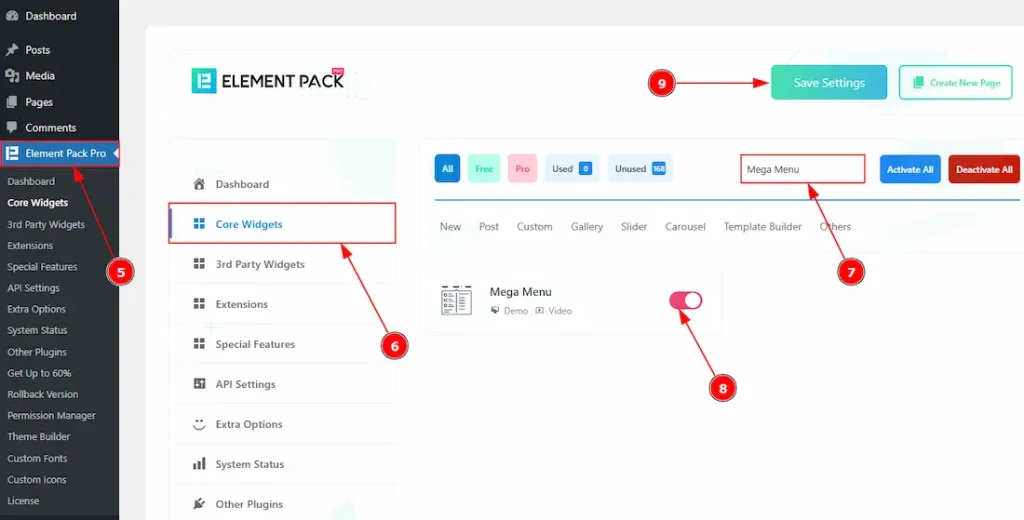Collapse the Element Pack Pro sidebar menu
The image size is (1024, 520).
point(116,153)
